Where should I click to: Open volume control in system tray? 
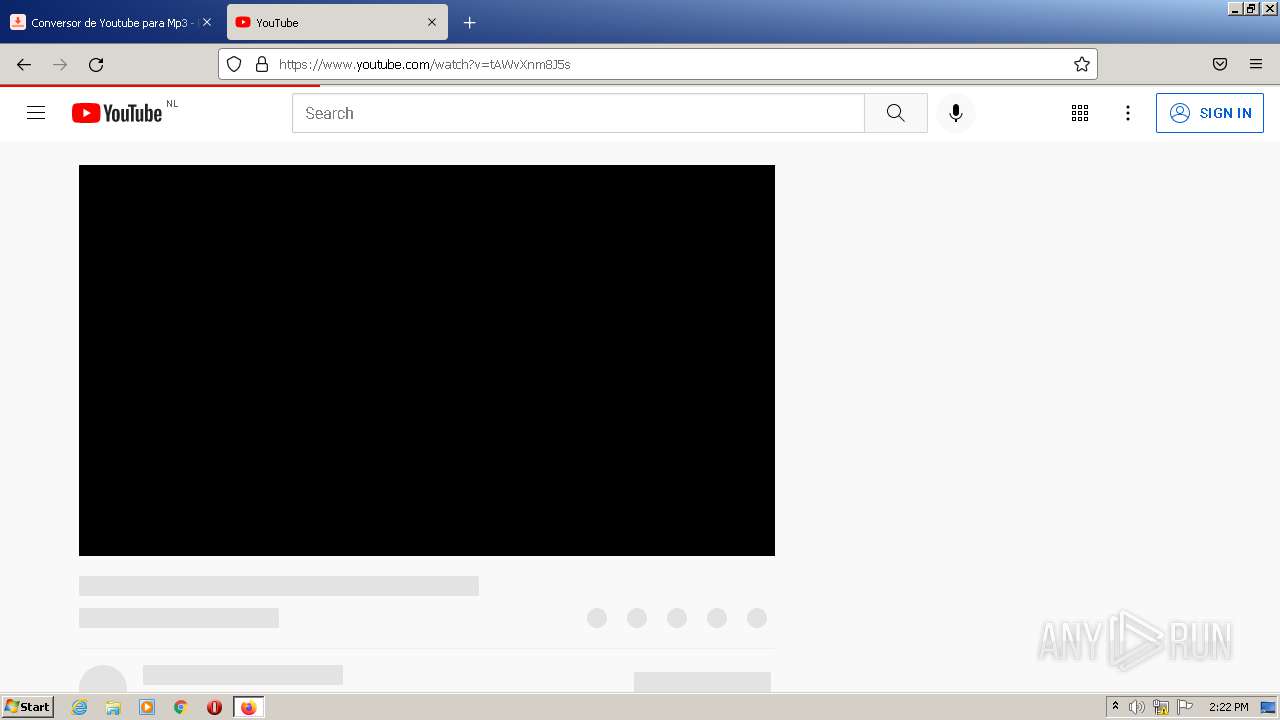[x=1137, y=707]
